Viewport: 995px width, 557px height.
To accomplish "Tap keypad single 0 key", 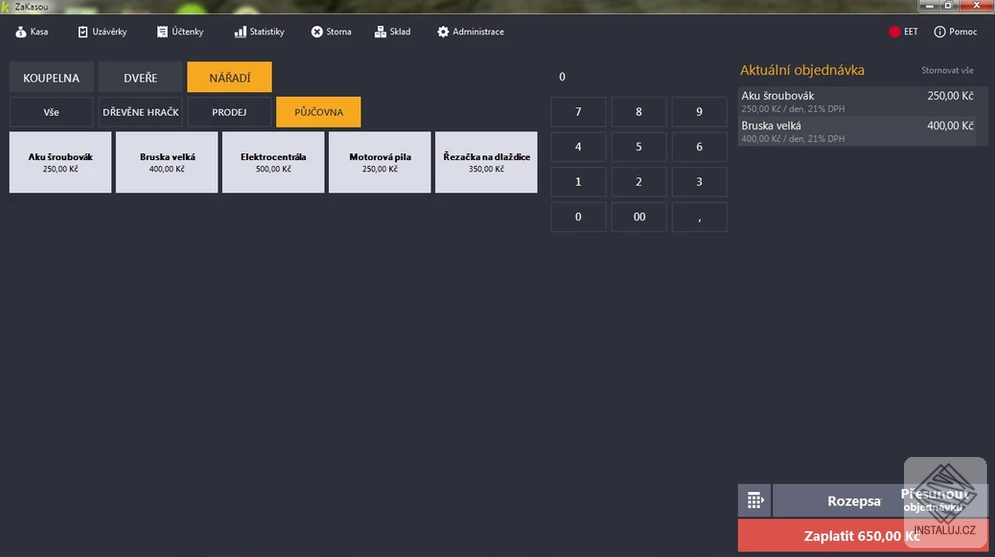I will pyautogui.click(x=578, y=217).
